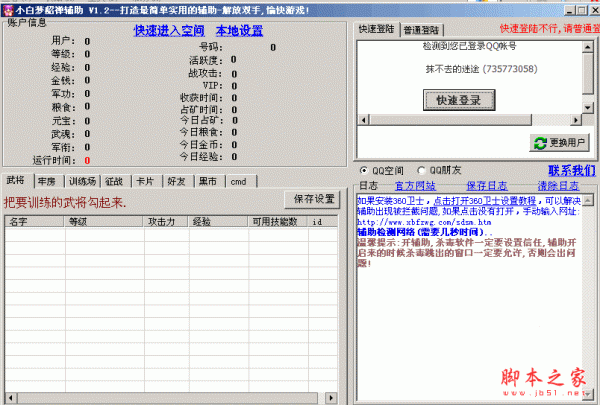
Task: Click the 经验 column header
Action: (218, 222)
